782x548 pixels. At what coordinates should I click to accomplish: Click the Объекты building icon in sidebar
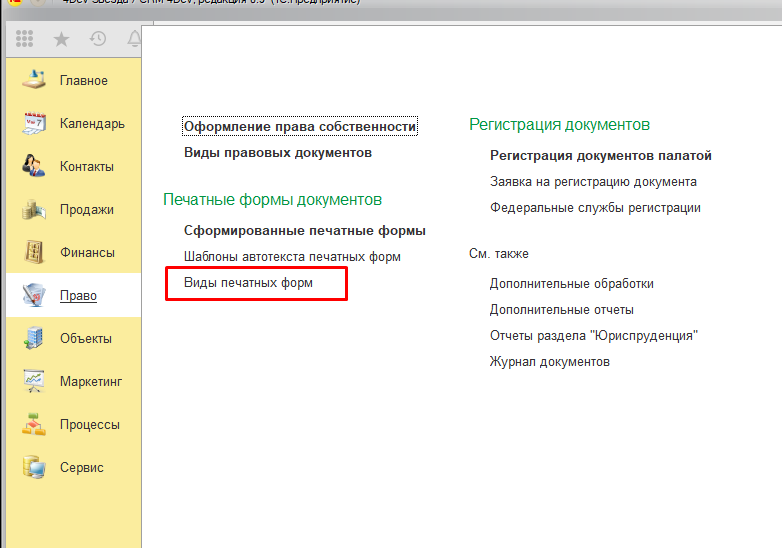tap(34, 338)
